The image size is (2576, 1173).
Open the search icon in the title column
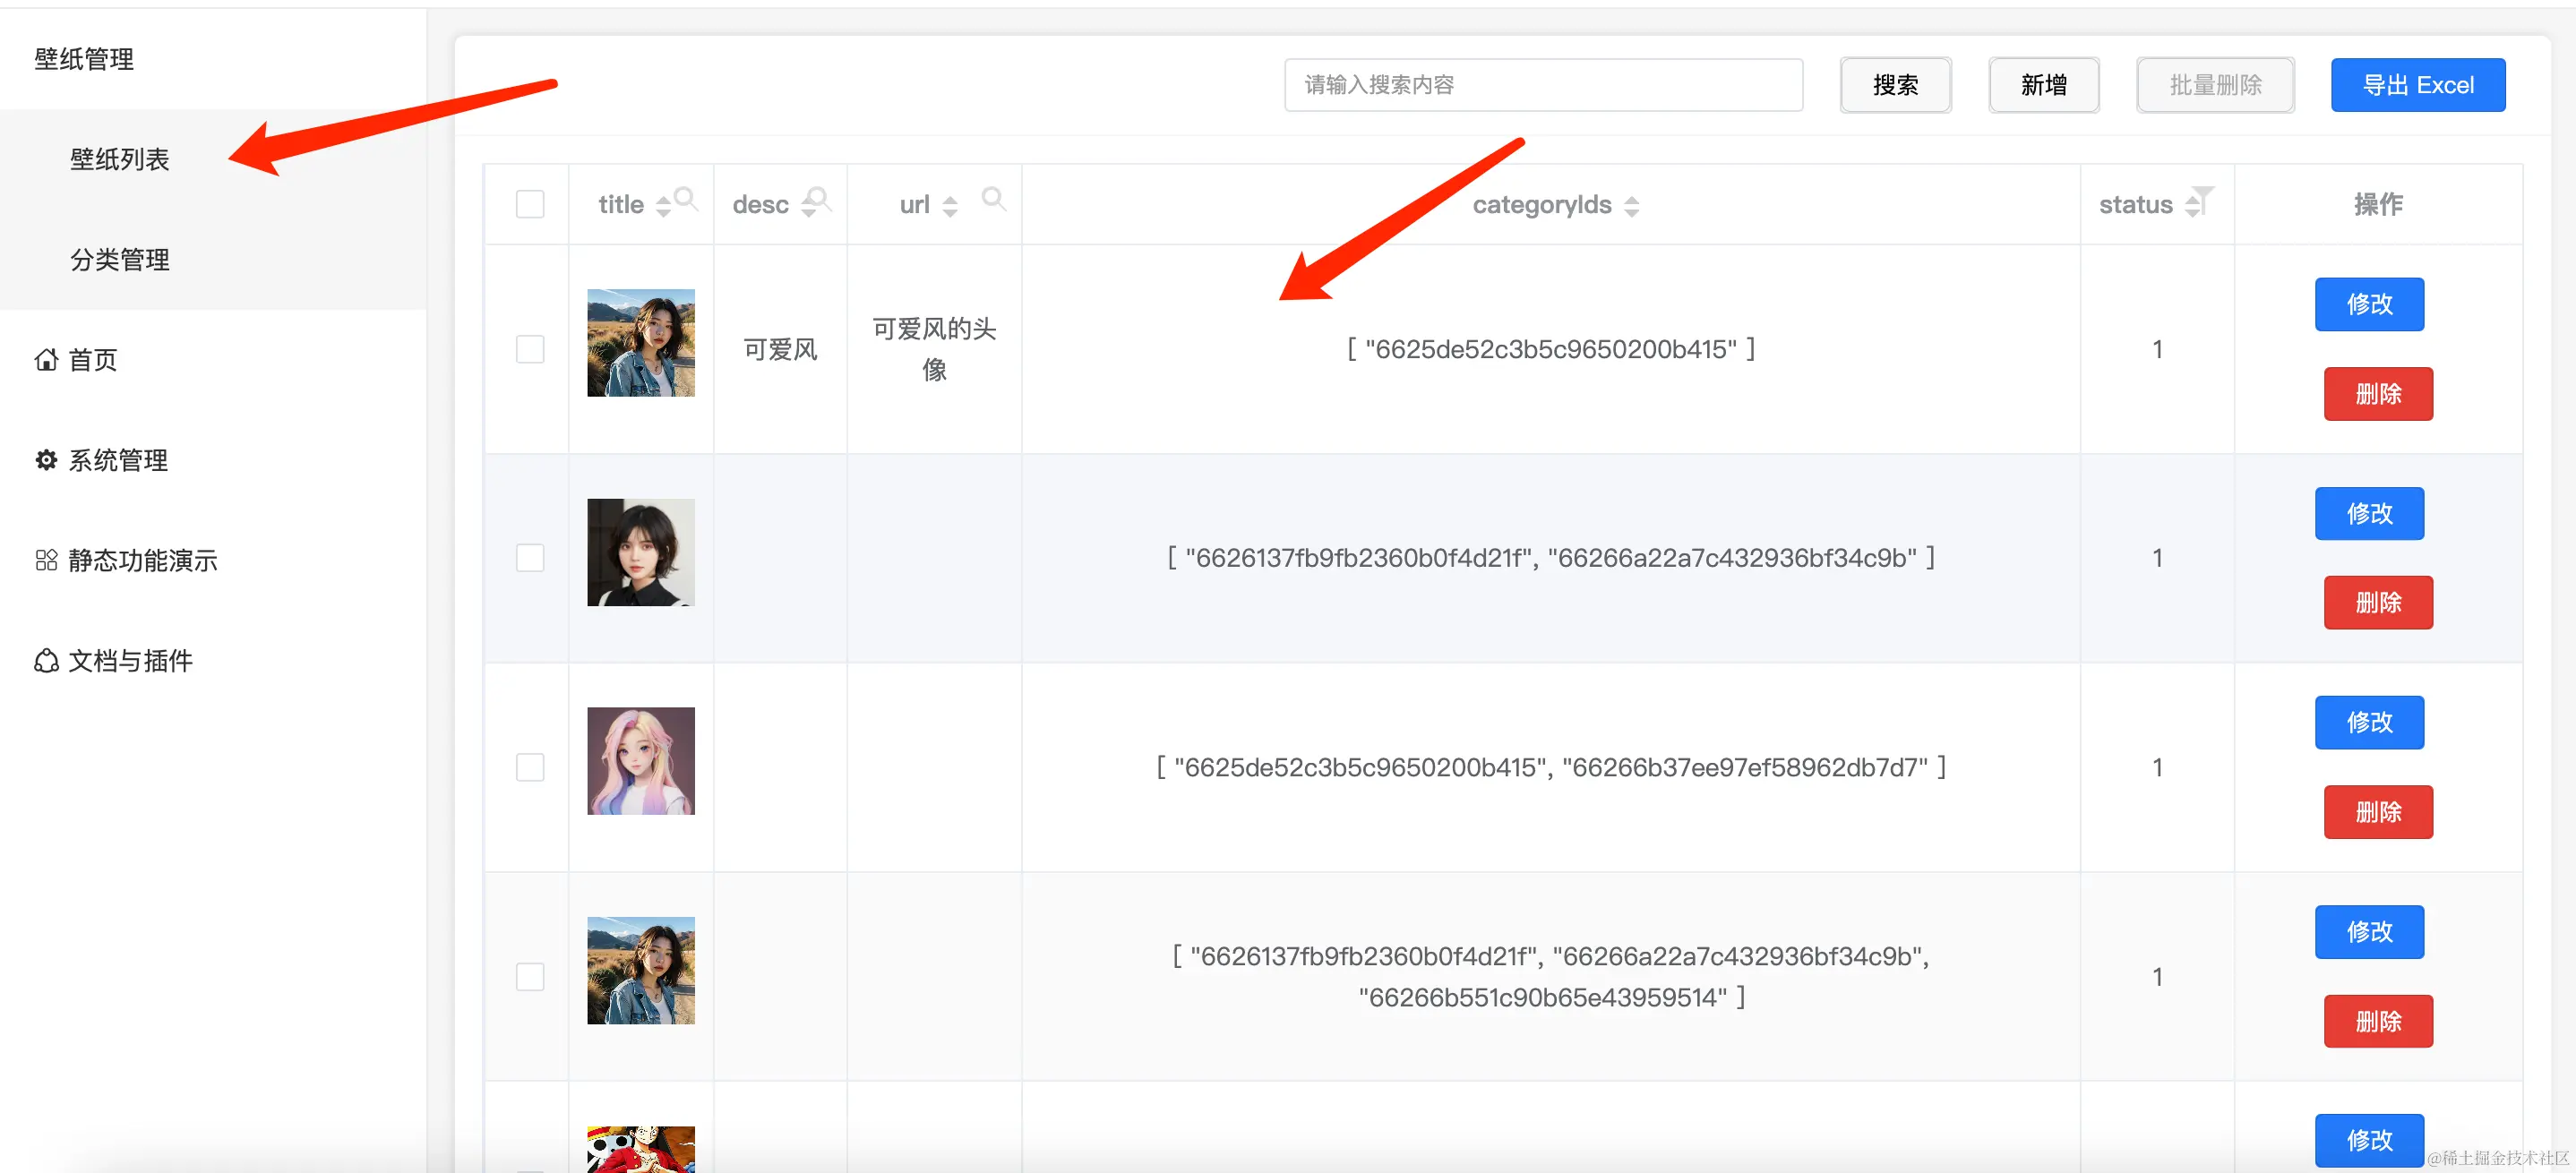coord(687,198)
